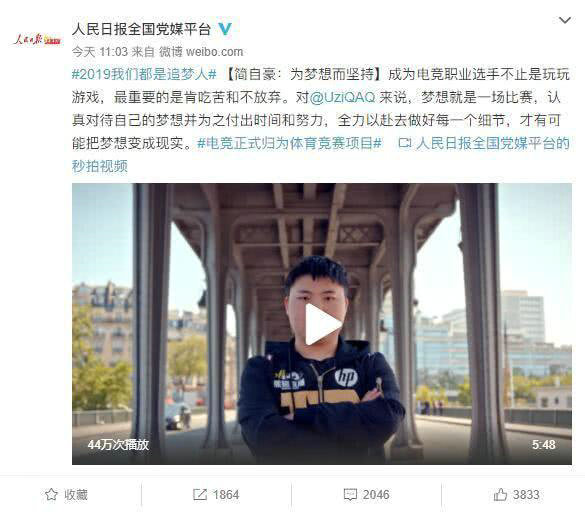This screenshot has height=512, width=585.
Task: Click the favorite star icon
Action: (51, 494)
